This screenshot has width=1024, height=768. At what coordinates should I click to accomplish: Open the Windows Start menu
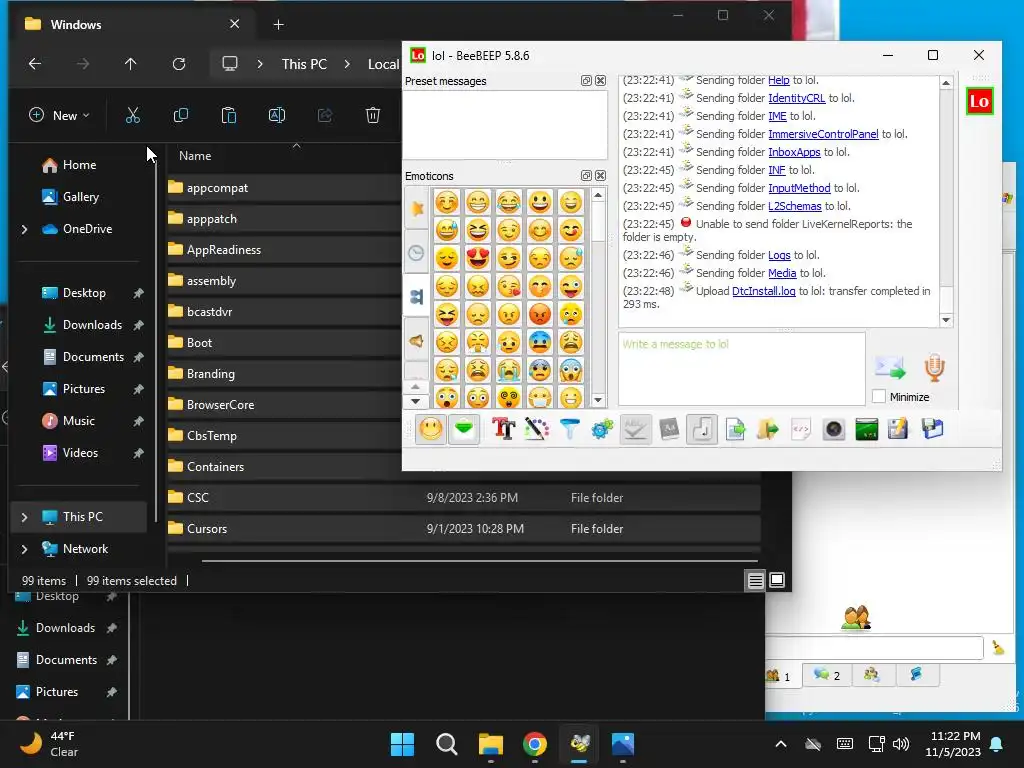point(402,744)
